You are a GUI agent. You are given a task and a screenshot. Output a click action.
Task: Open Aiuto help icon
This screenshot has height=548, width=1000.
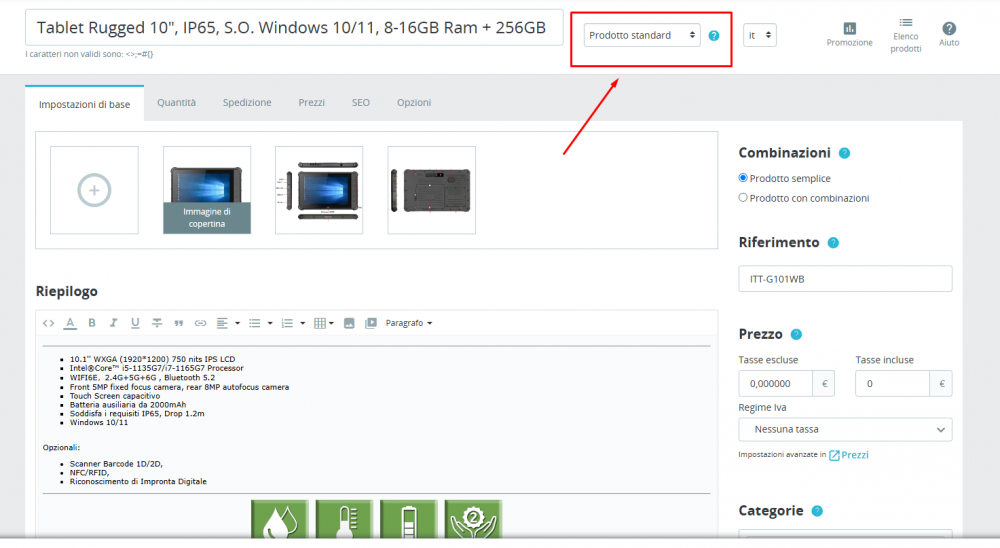949,34
